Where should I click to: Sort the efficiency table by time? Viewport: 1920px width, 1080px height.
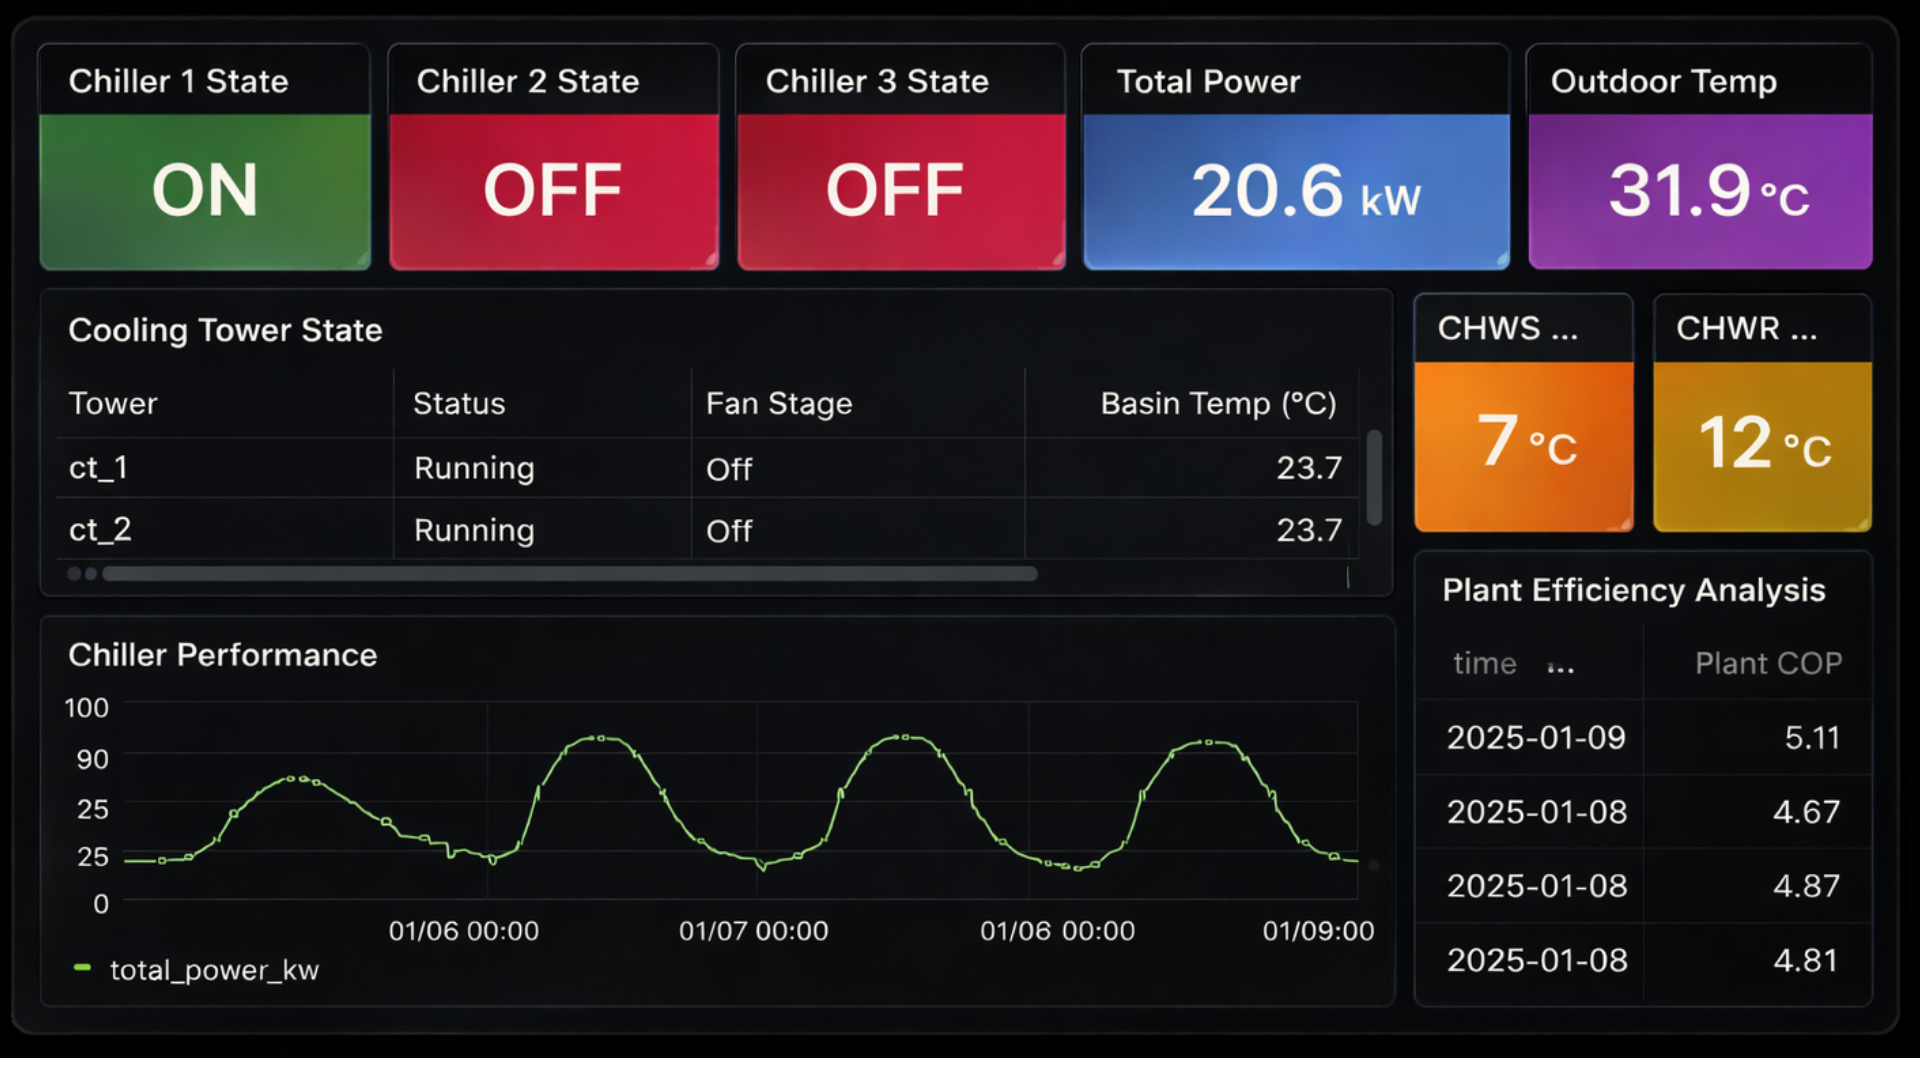click(1485, 663)
